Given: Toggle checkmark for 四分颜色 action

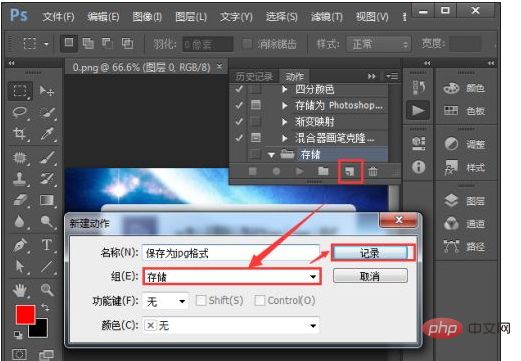Looking at the screenshot, I should 239,89.
